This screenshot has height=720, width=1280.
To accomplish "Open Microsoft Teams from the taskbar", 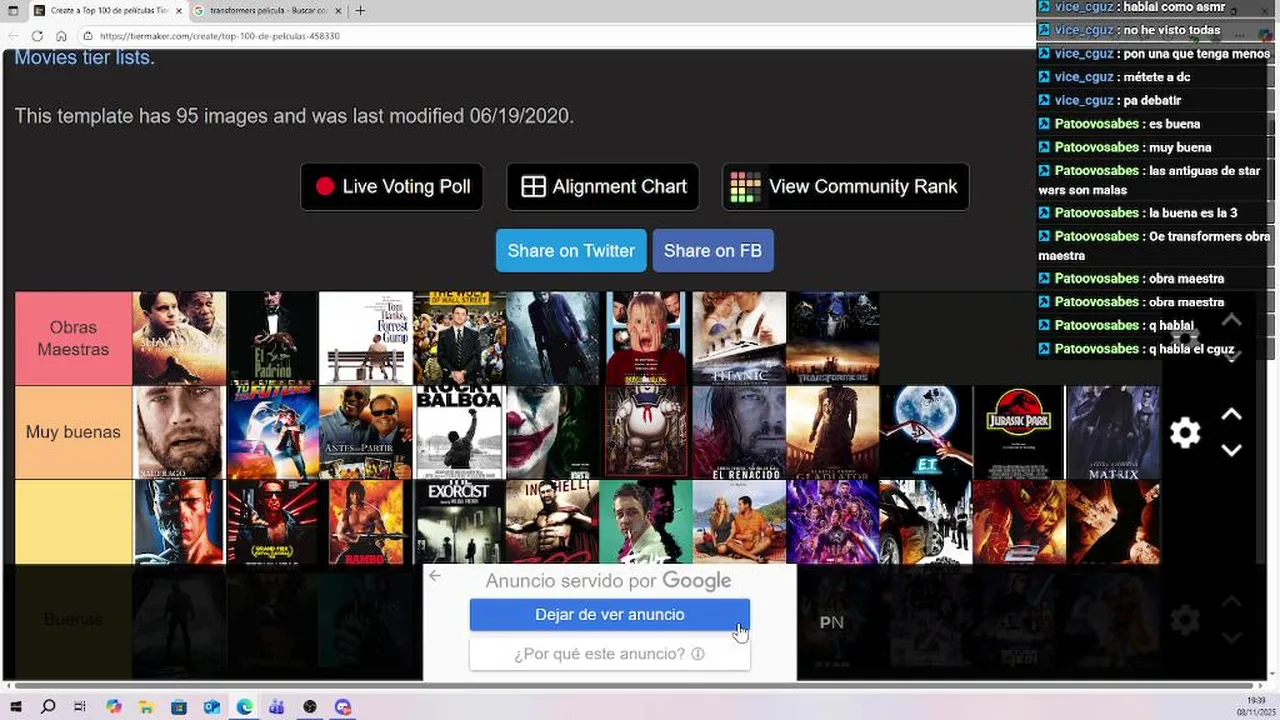I will click(x=277, y=707).
